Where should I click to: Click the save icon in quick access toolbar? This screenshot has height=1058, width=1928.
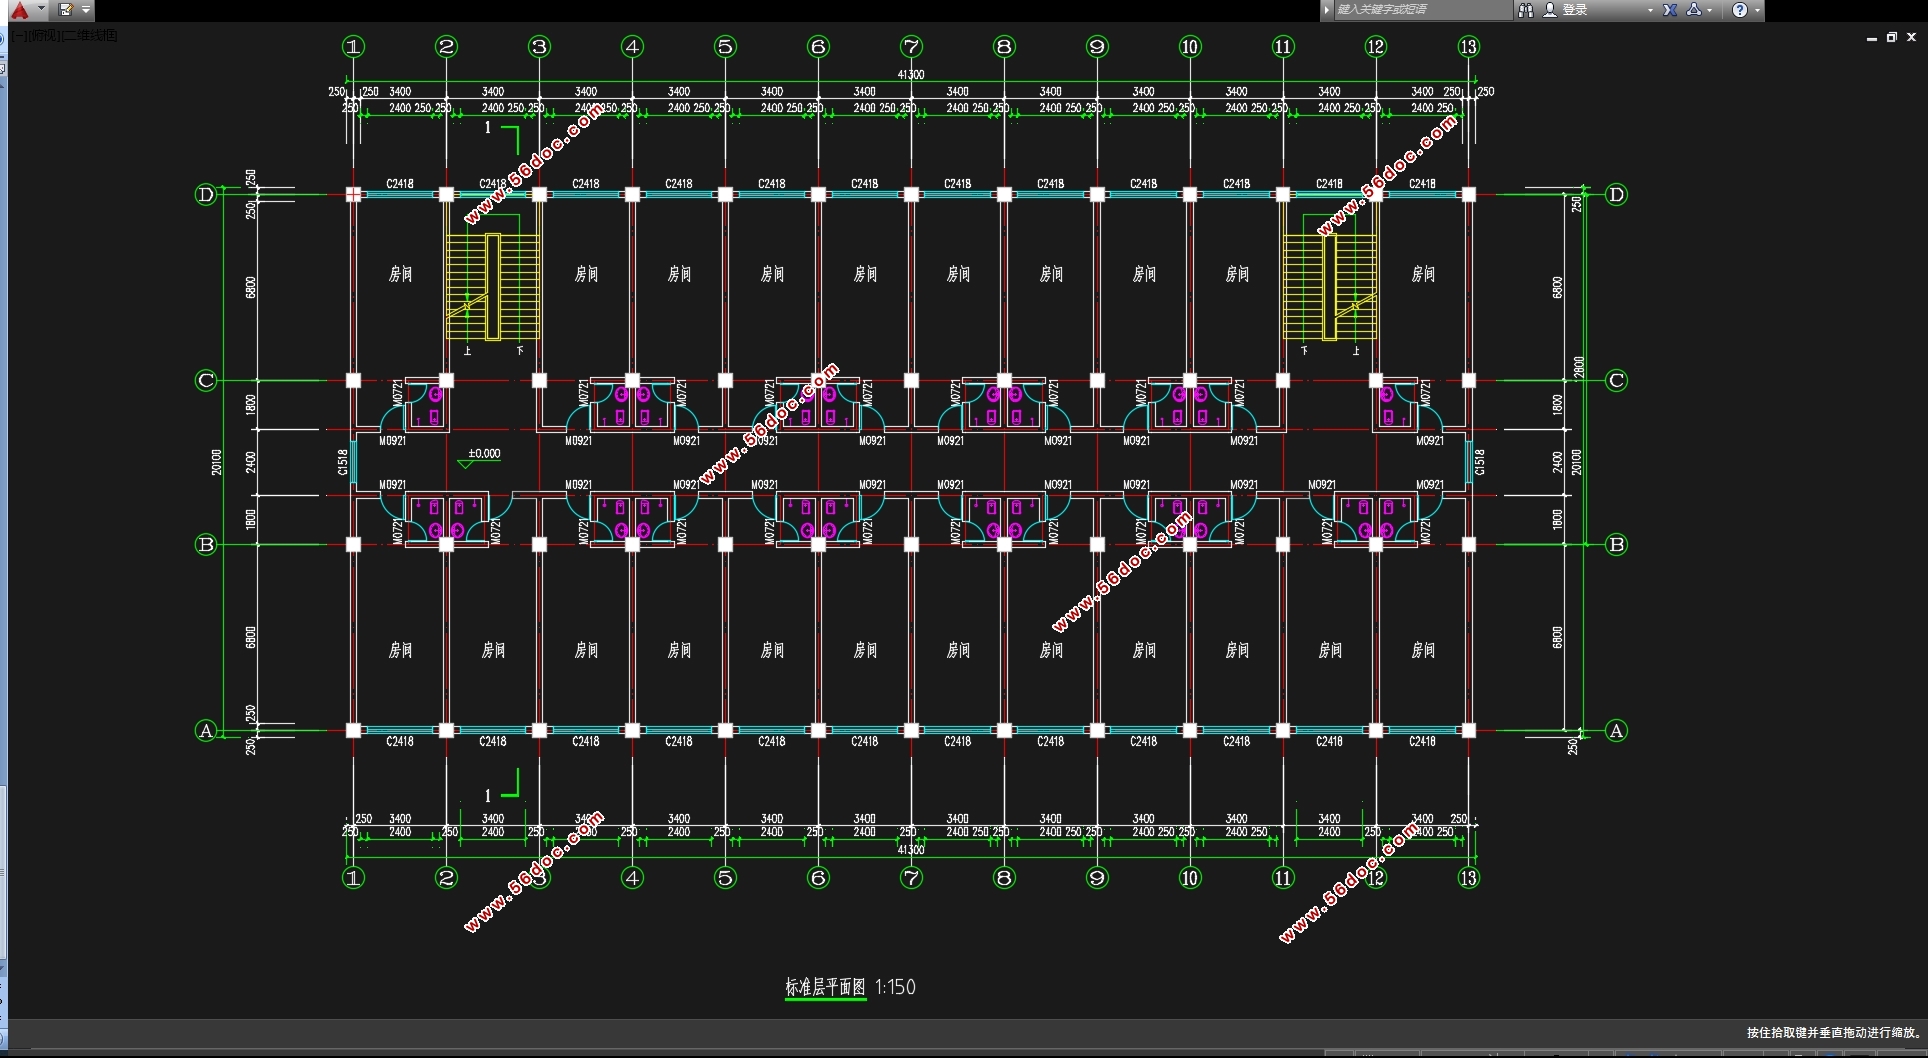tap(66, 10)
